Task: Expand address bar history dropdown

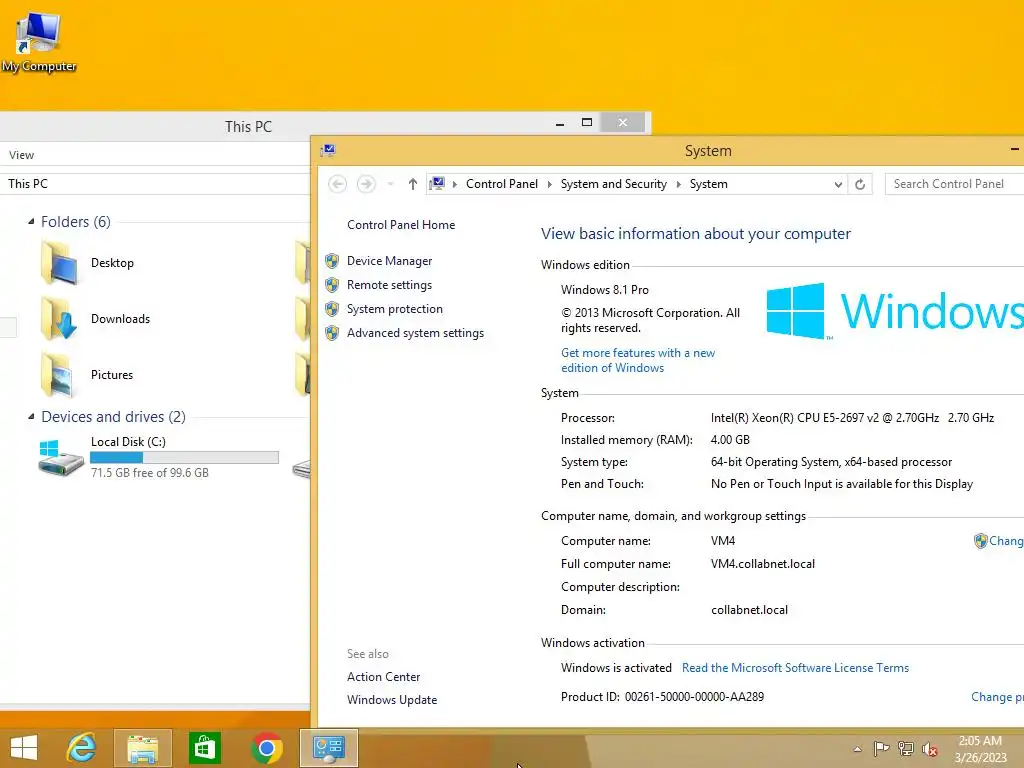Action: (x=838, y=184)
